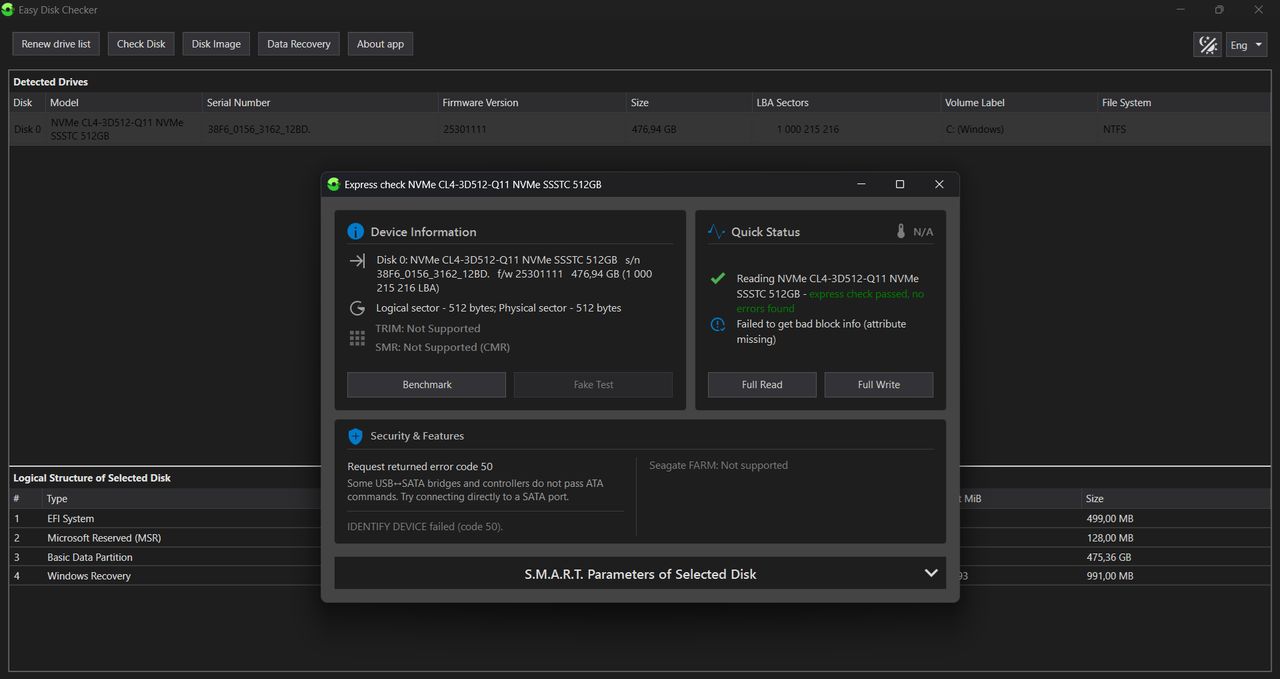Click Renew drive list button
Image resolution: width=1280 pixels, height=679 pixels.
pyautogui.click(x=56, y=44)
